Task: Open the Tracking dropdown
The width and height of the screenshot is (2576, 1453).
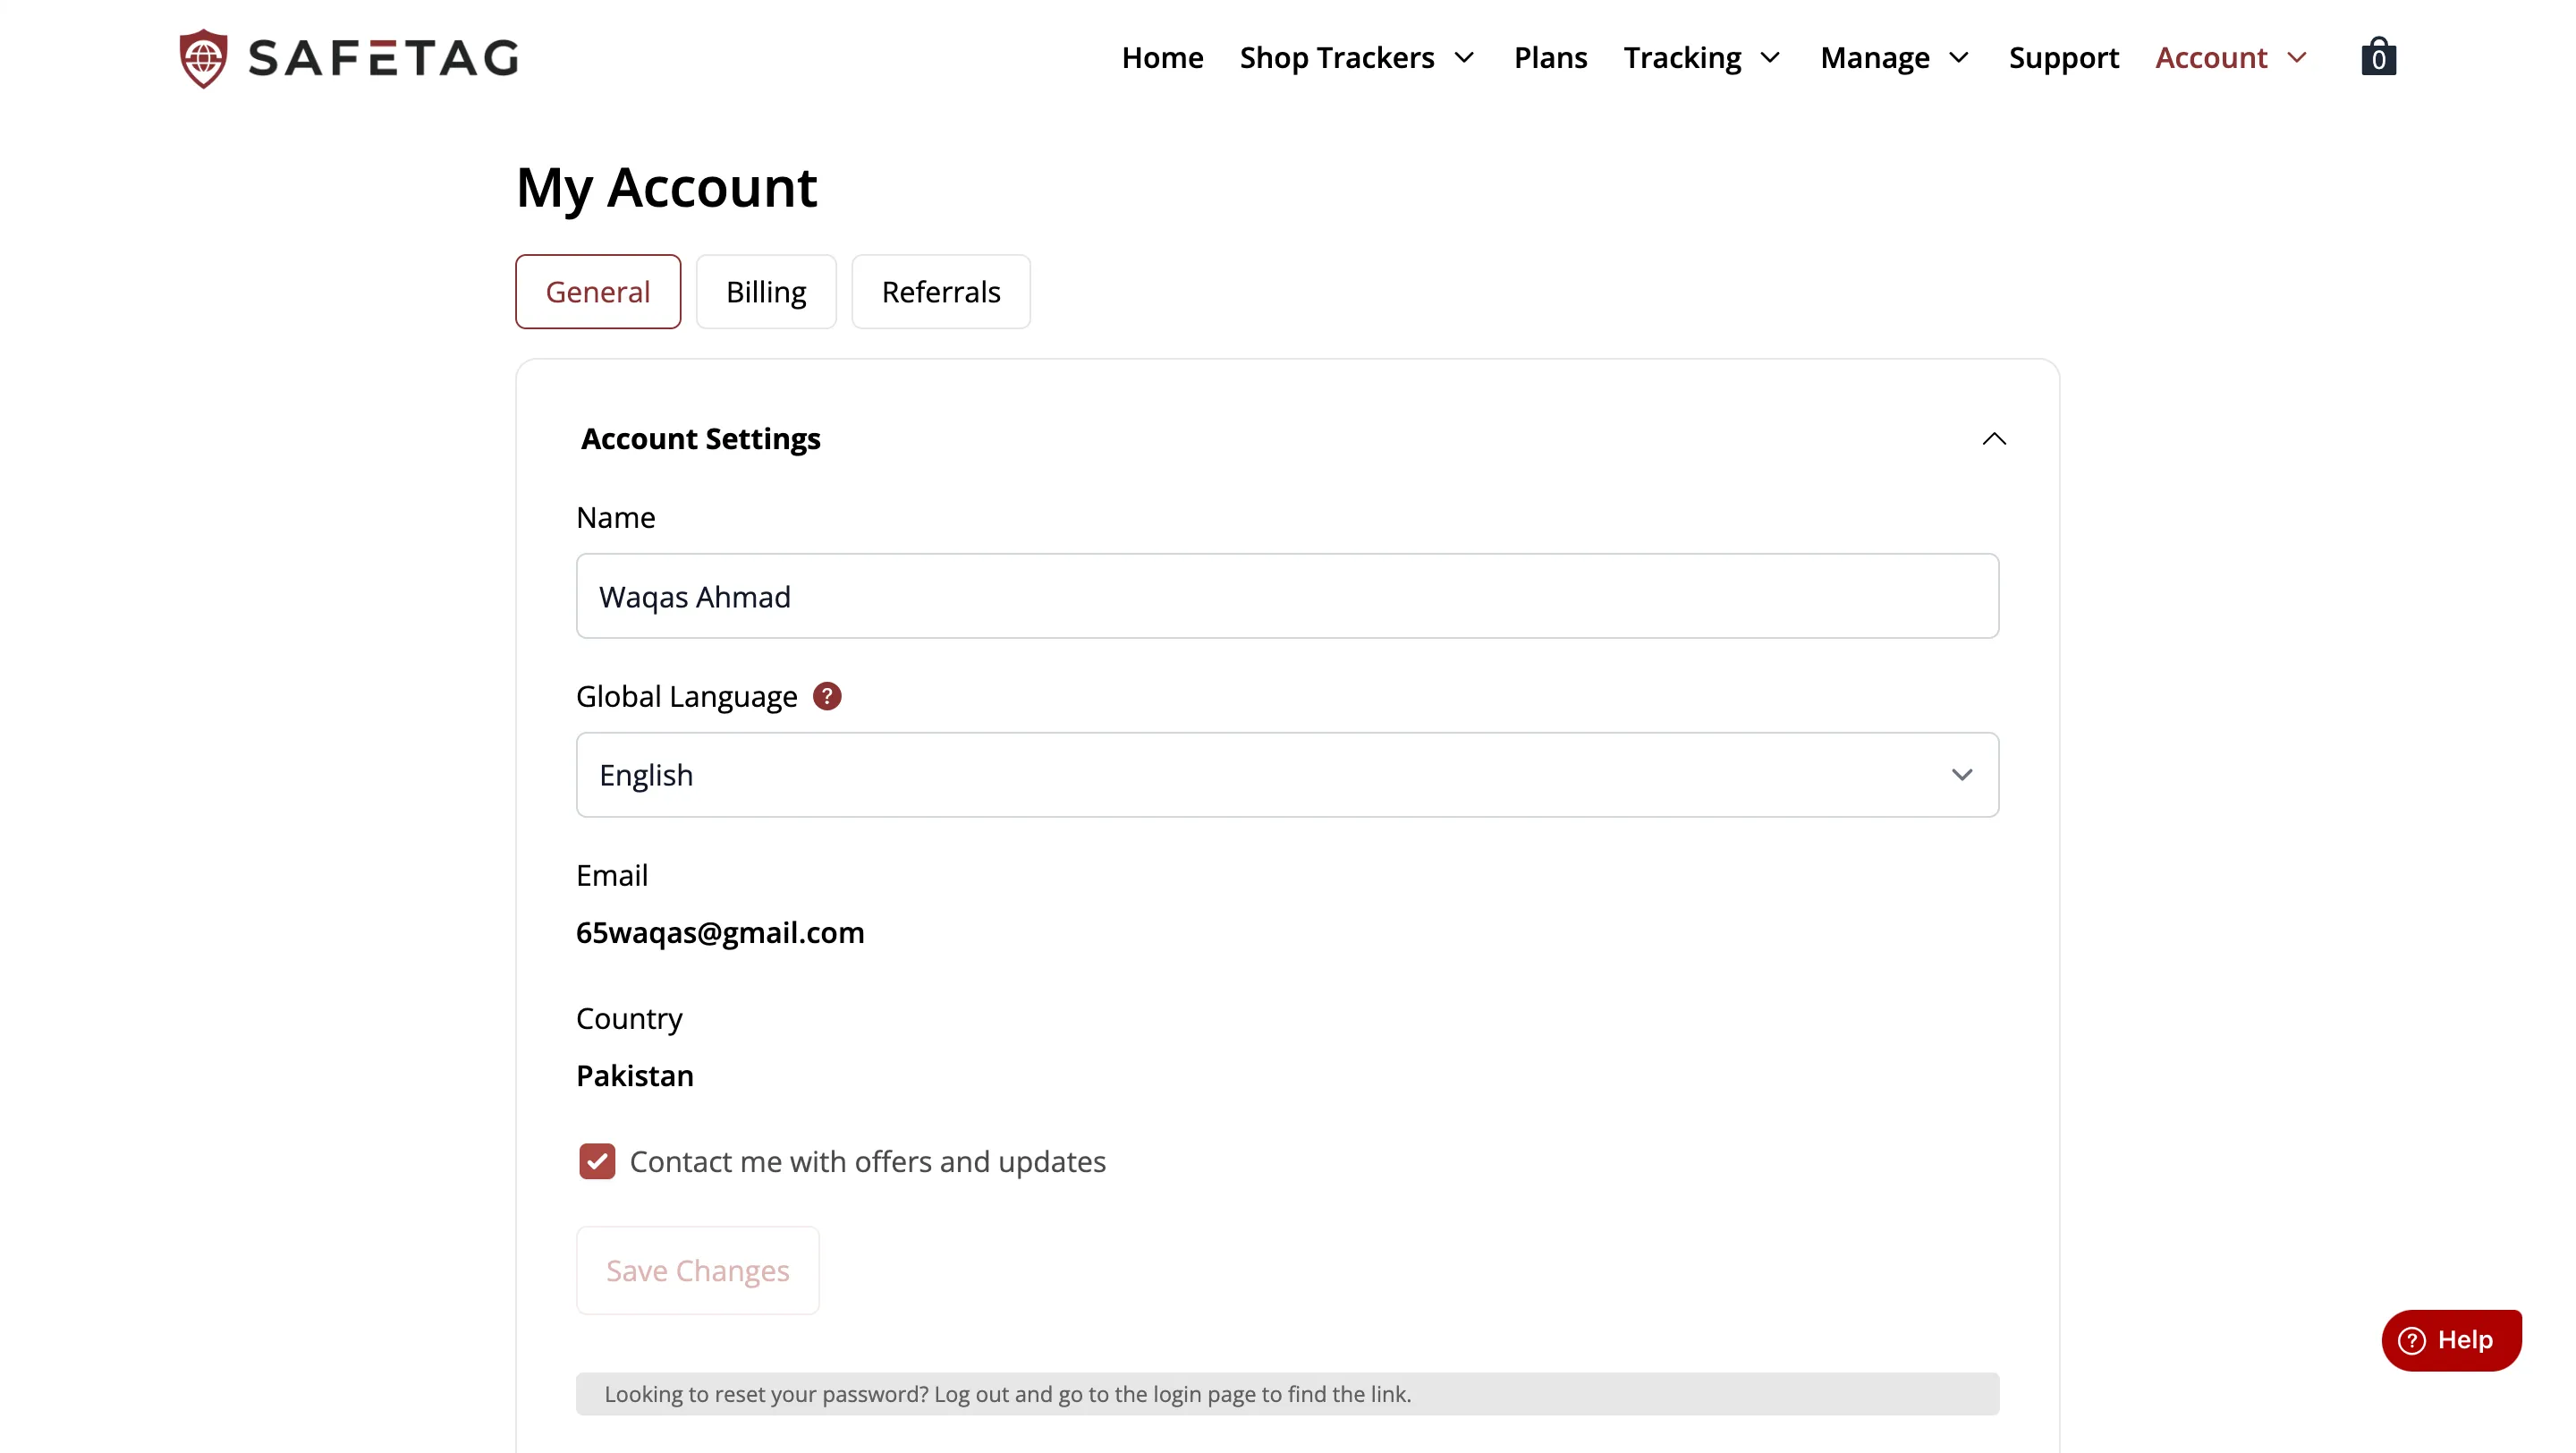Action: [1701, 57]
